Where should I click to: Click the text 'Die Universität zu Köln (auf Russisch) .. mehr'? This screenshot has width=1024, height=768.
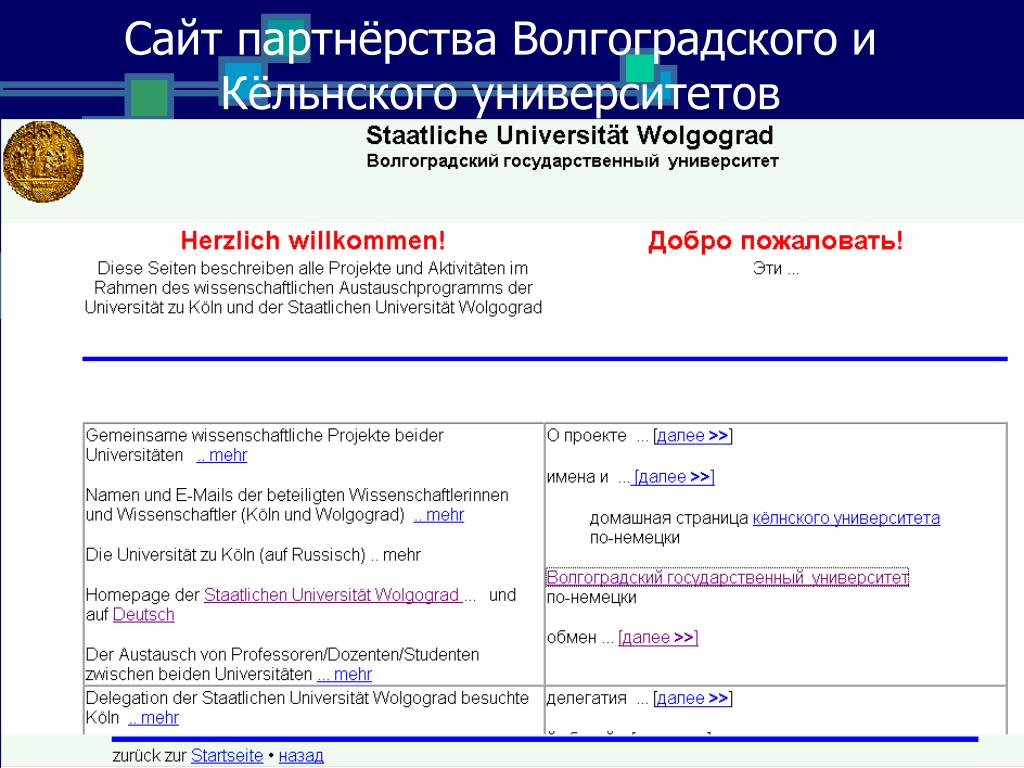pyautogui.click(x=253, y=555)
